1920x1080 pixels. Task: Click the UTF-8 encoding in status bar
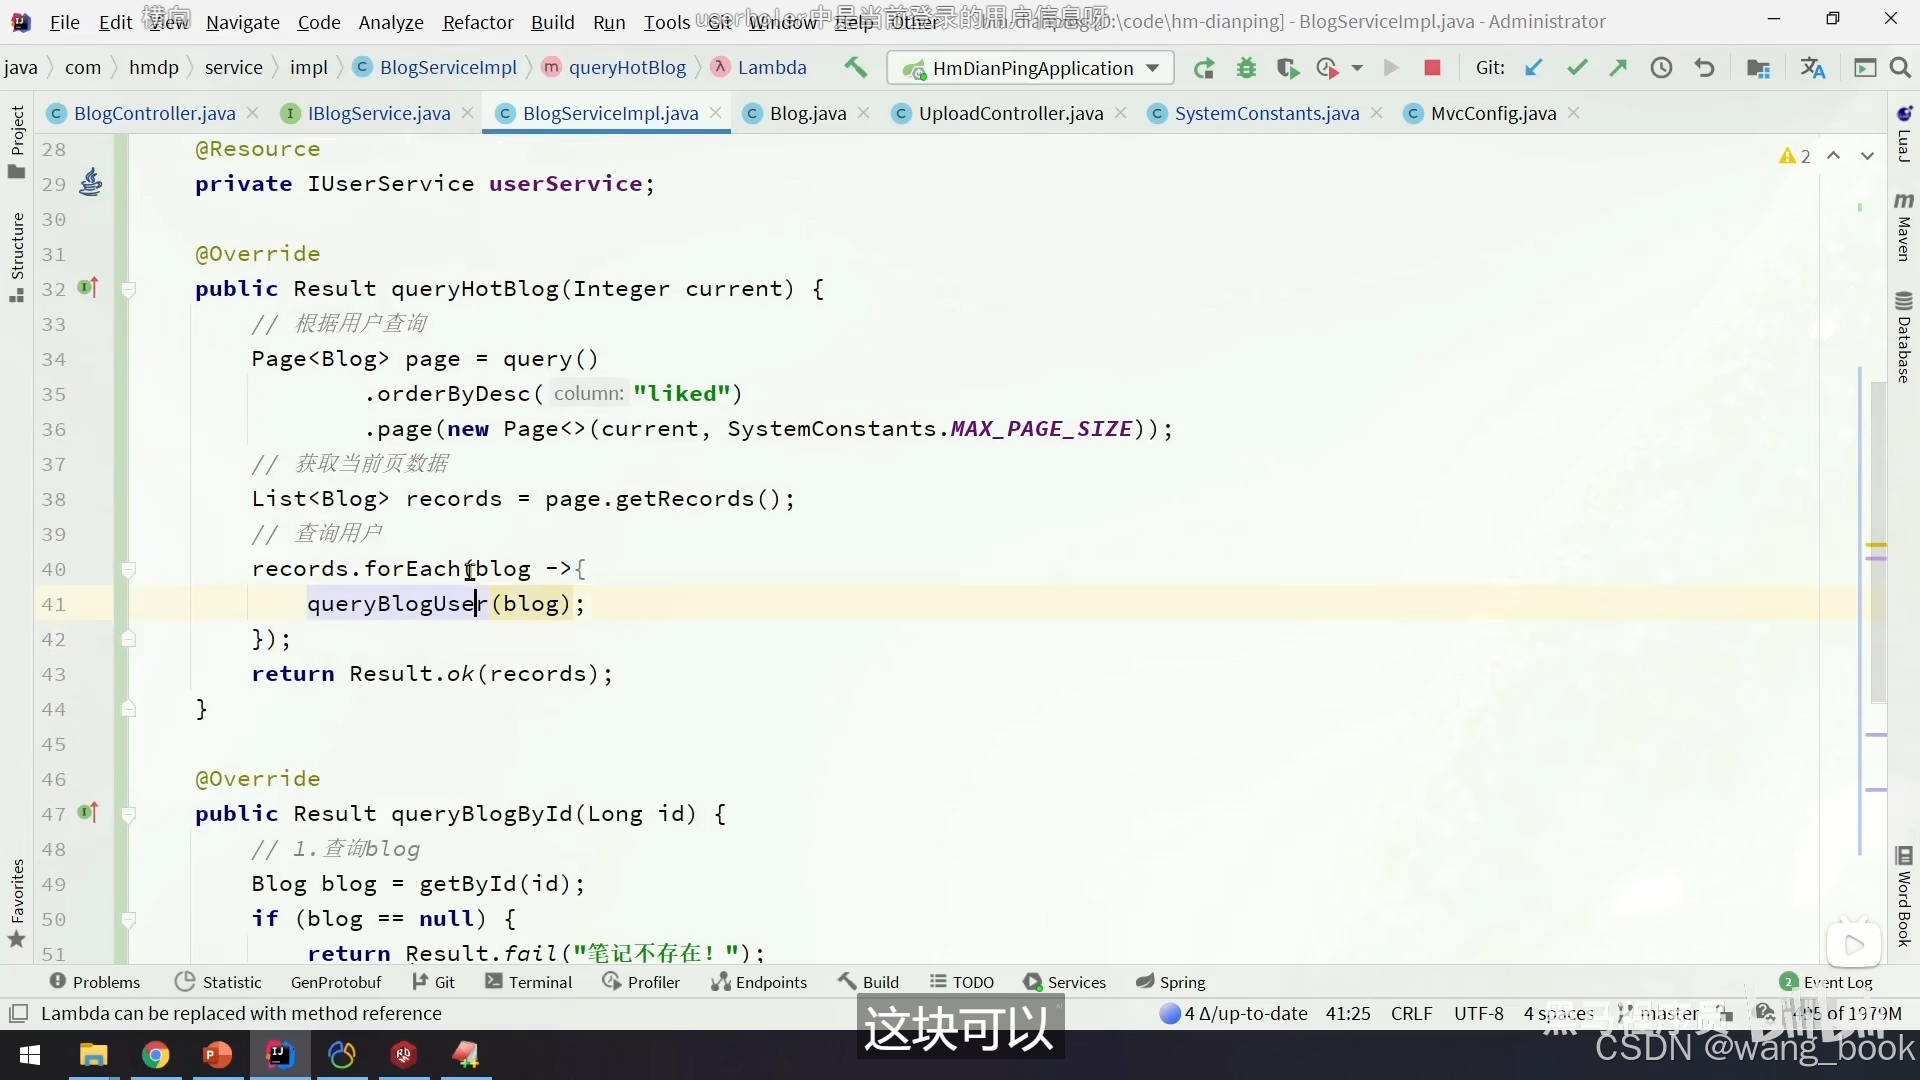click(x=1478, y=1013)
